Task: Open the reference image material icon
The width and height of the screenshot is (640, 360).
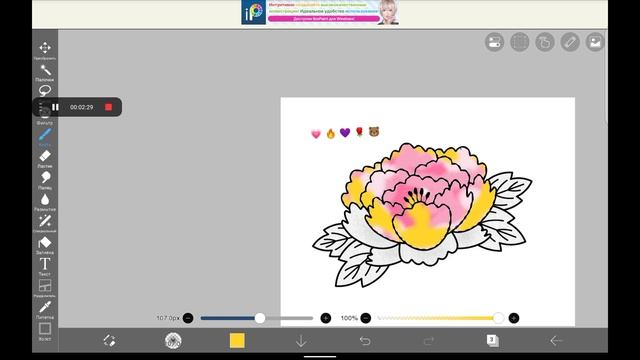Action: [595, 42]
